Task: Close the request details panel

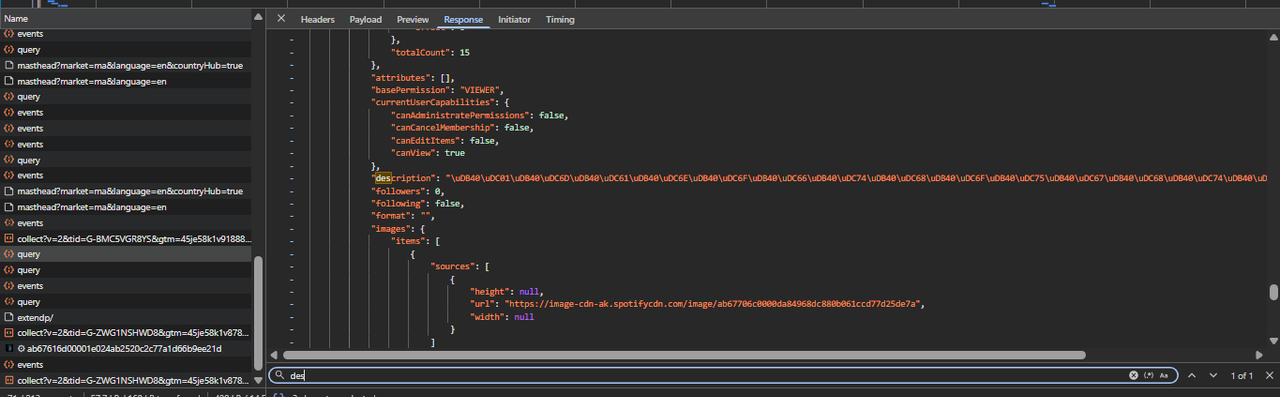Action: click(281, 19)
